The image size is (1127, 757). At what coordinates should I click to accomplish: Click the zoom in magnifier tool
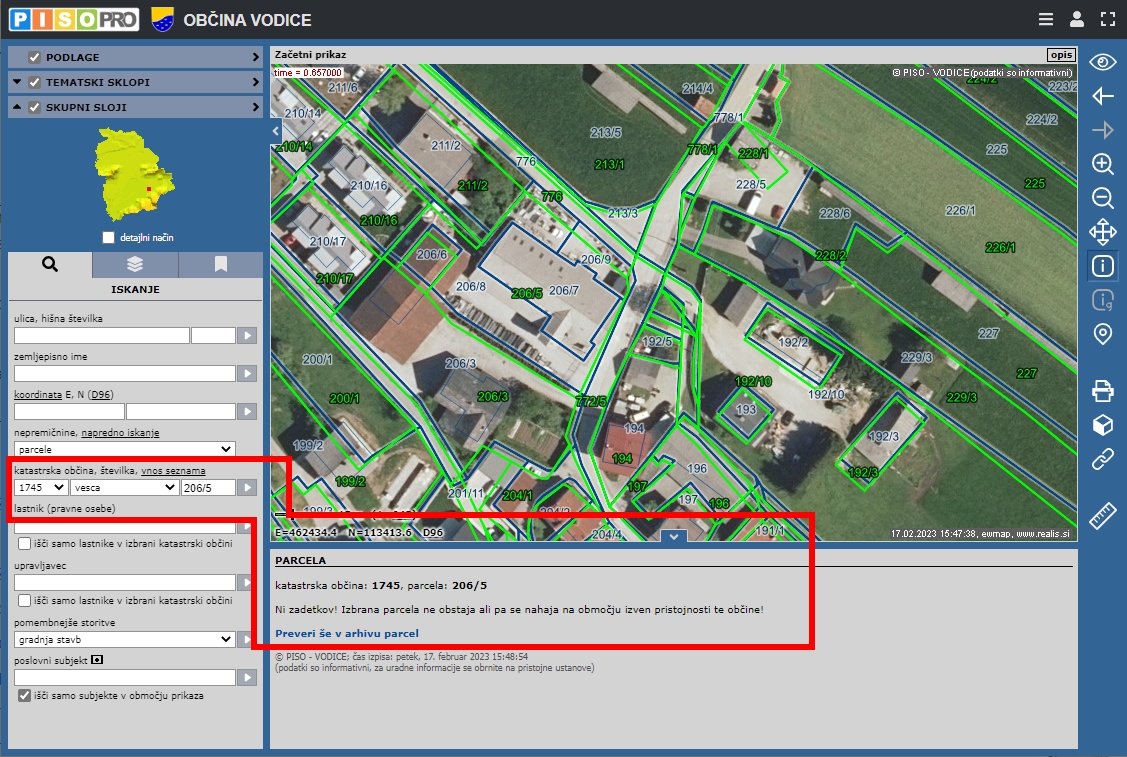click(1102, 164)
